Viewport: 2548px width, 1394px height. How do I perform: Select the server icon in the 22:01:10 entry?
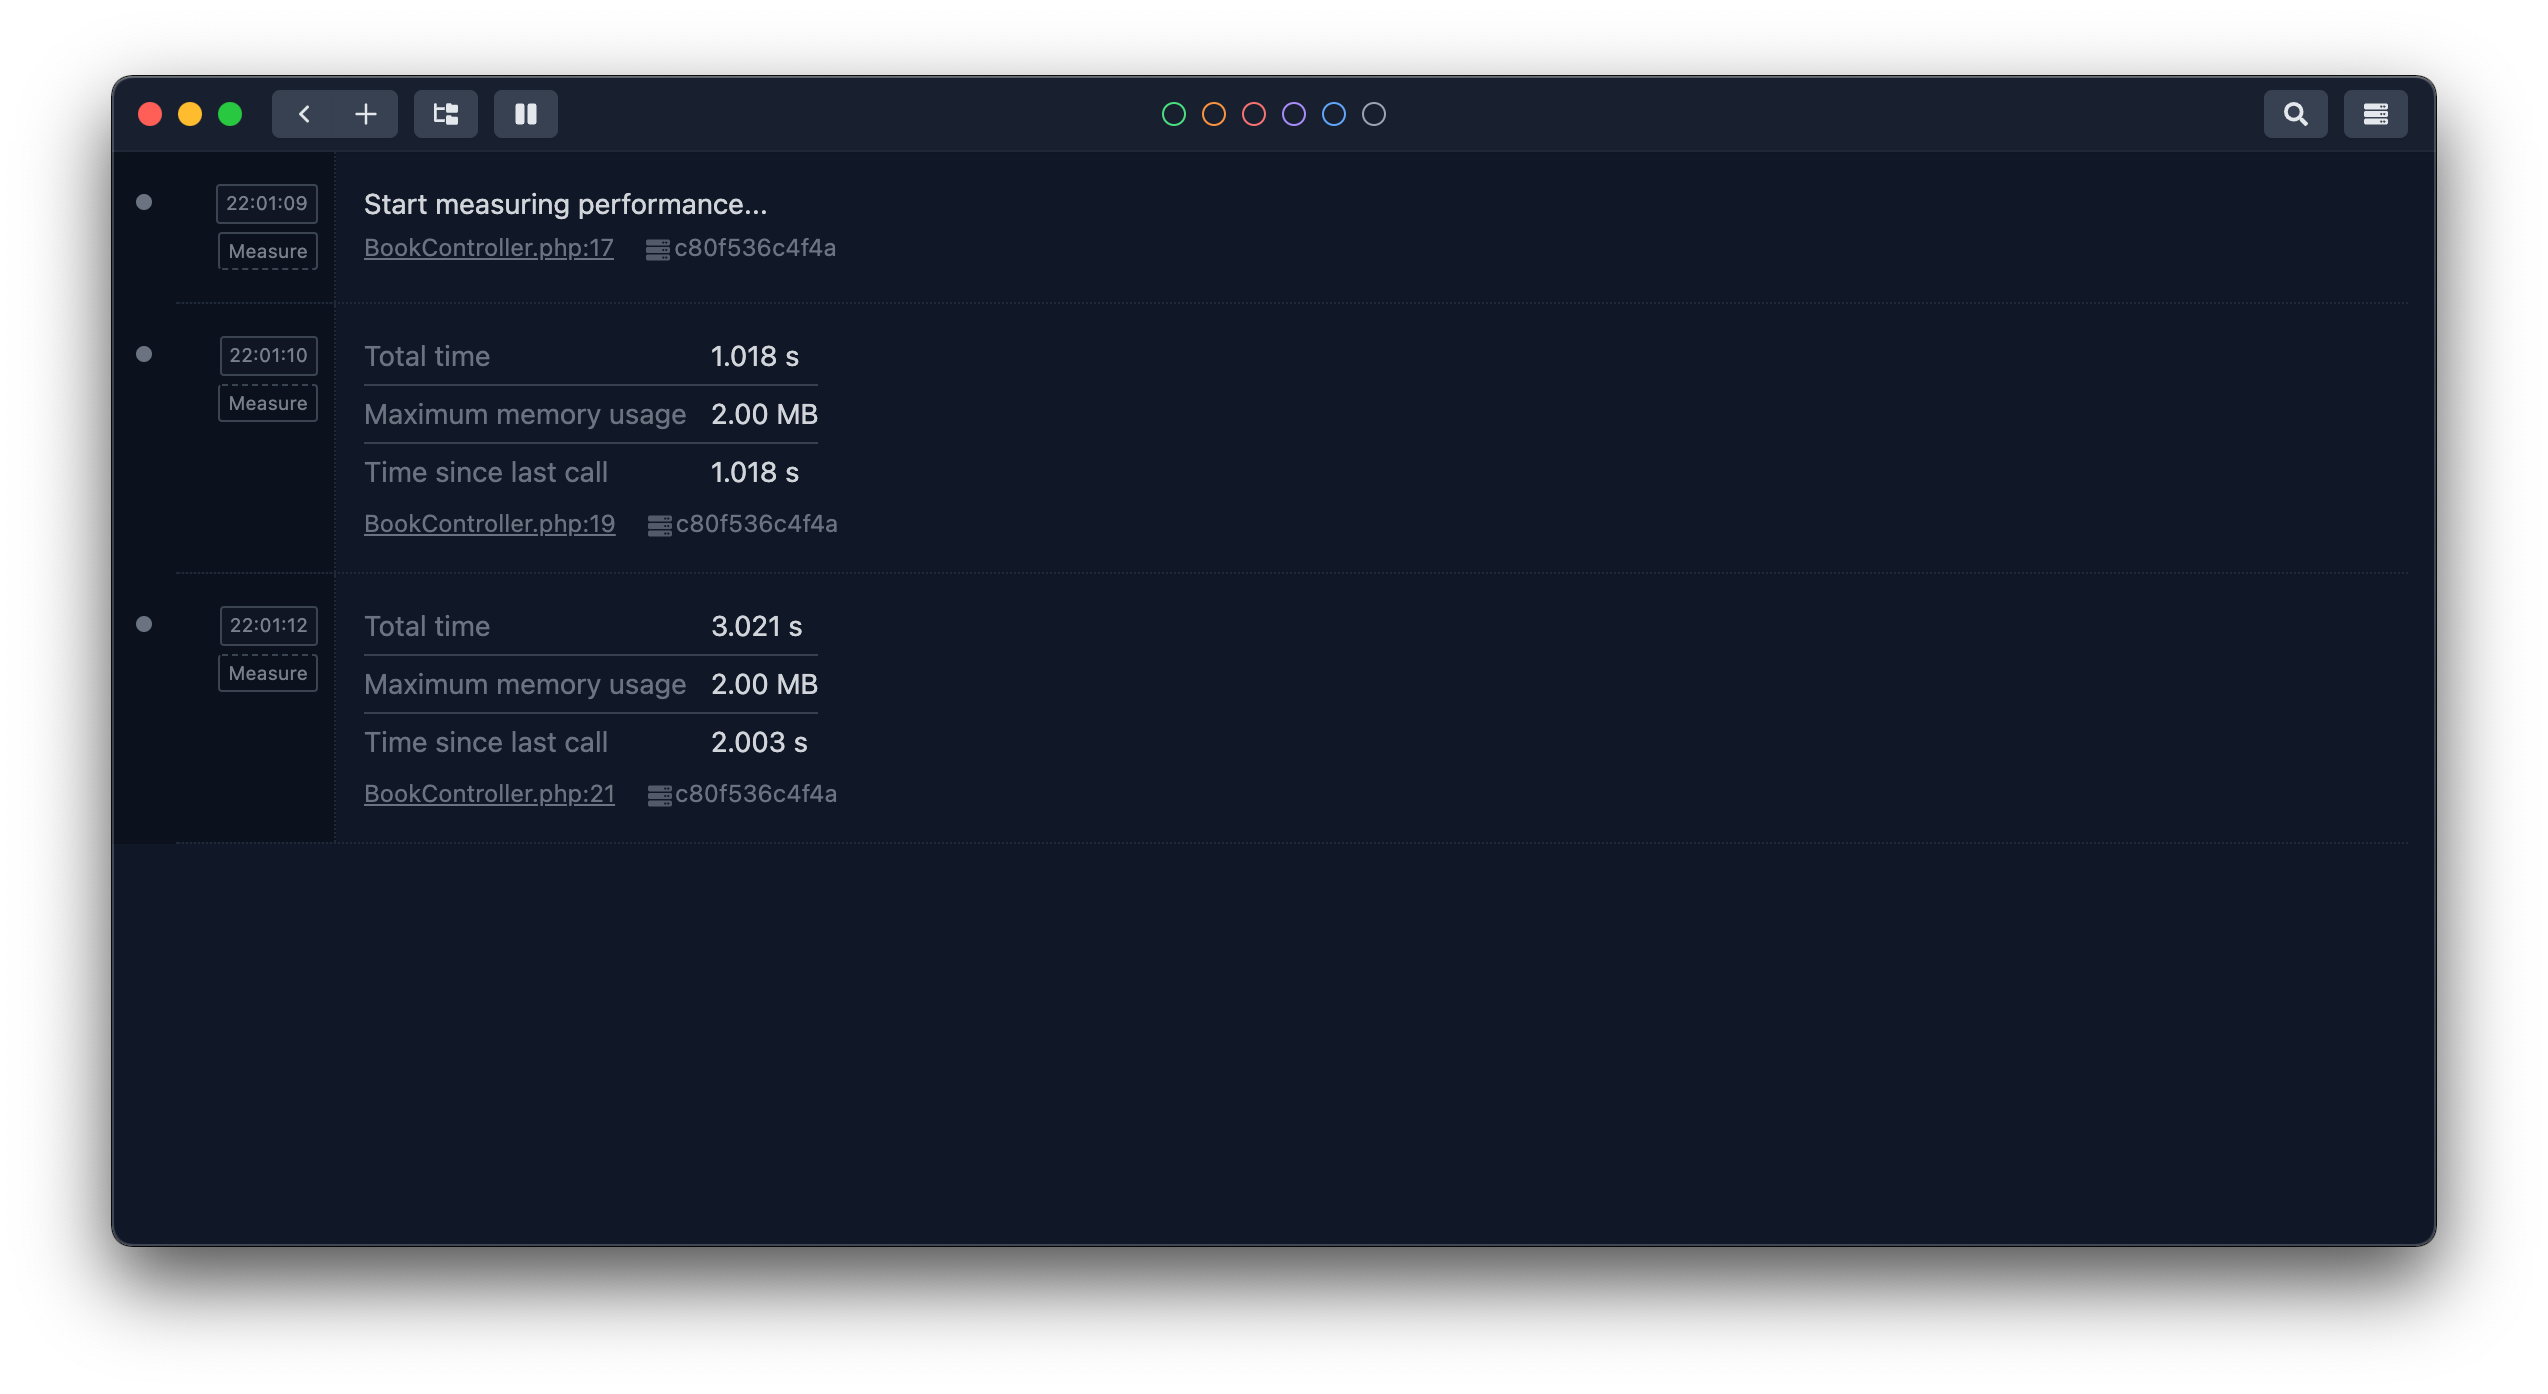[658, 523]
